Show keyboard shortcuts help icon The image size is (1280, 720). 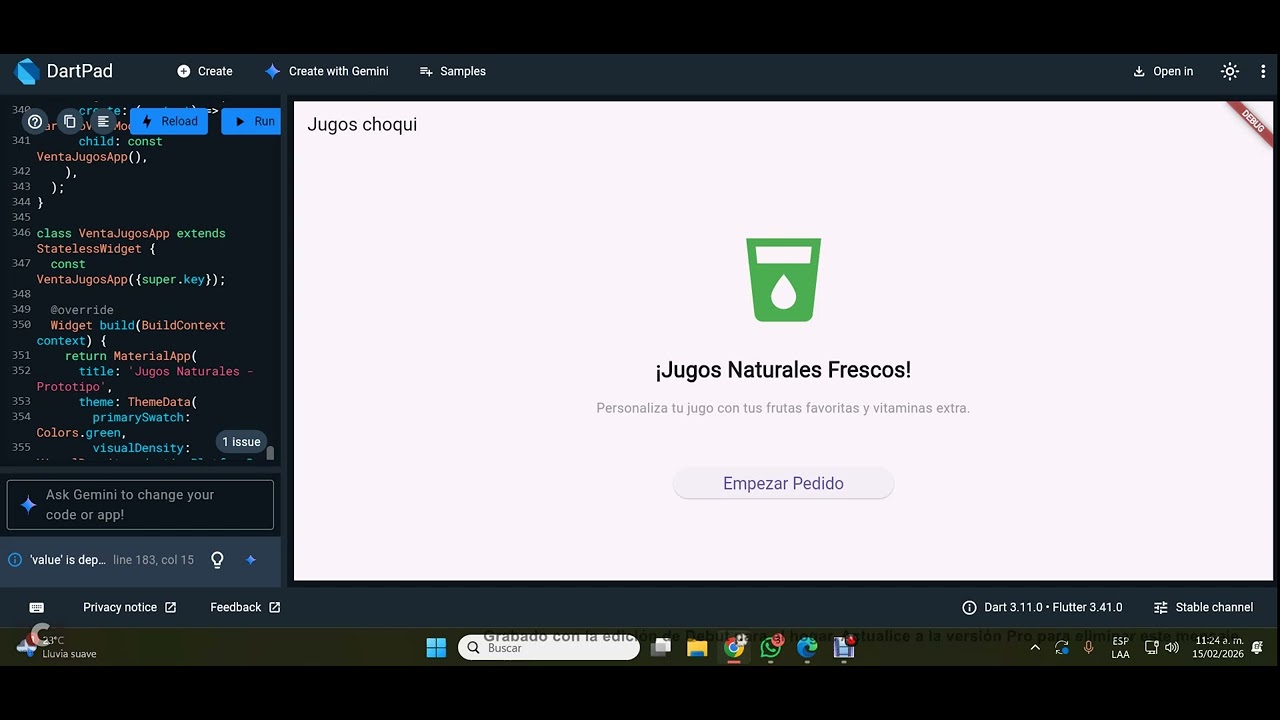(35, 122)
